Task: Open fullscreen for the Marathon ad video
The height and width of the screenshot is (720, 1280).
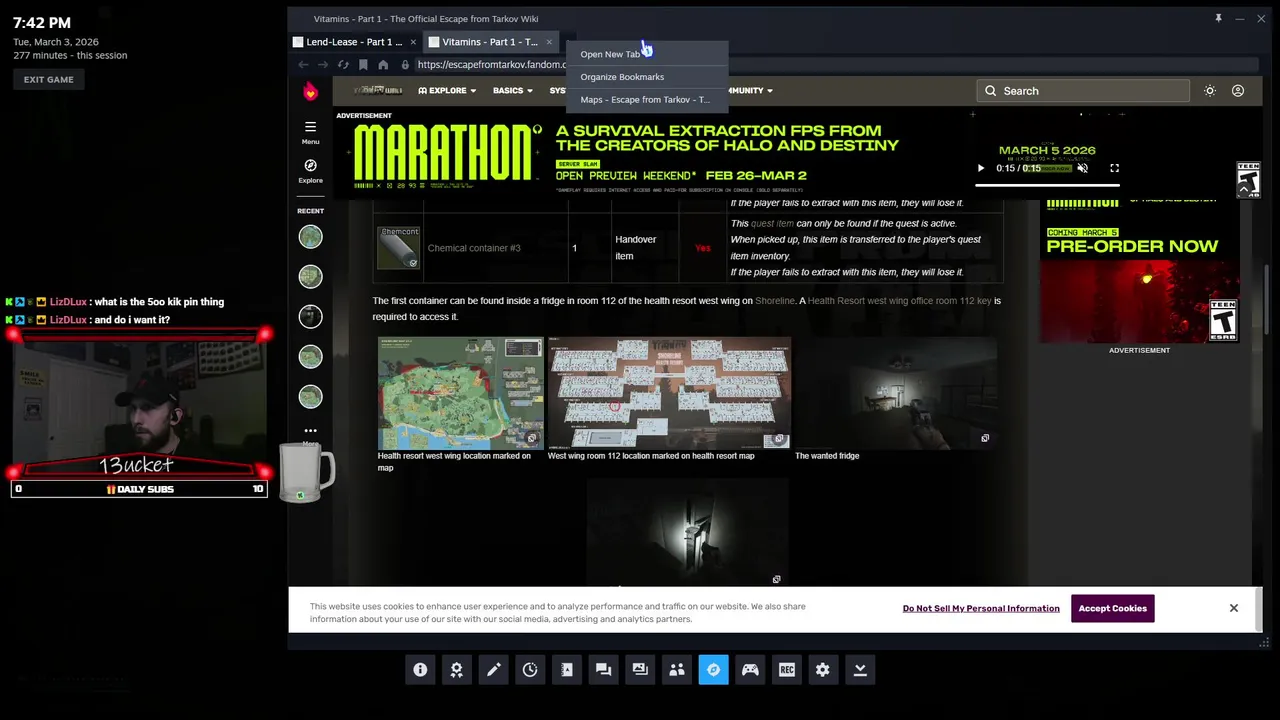Action: 1114,168
